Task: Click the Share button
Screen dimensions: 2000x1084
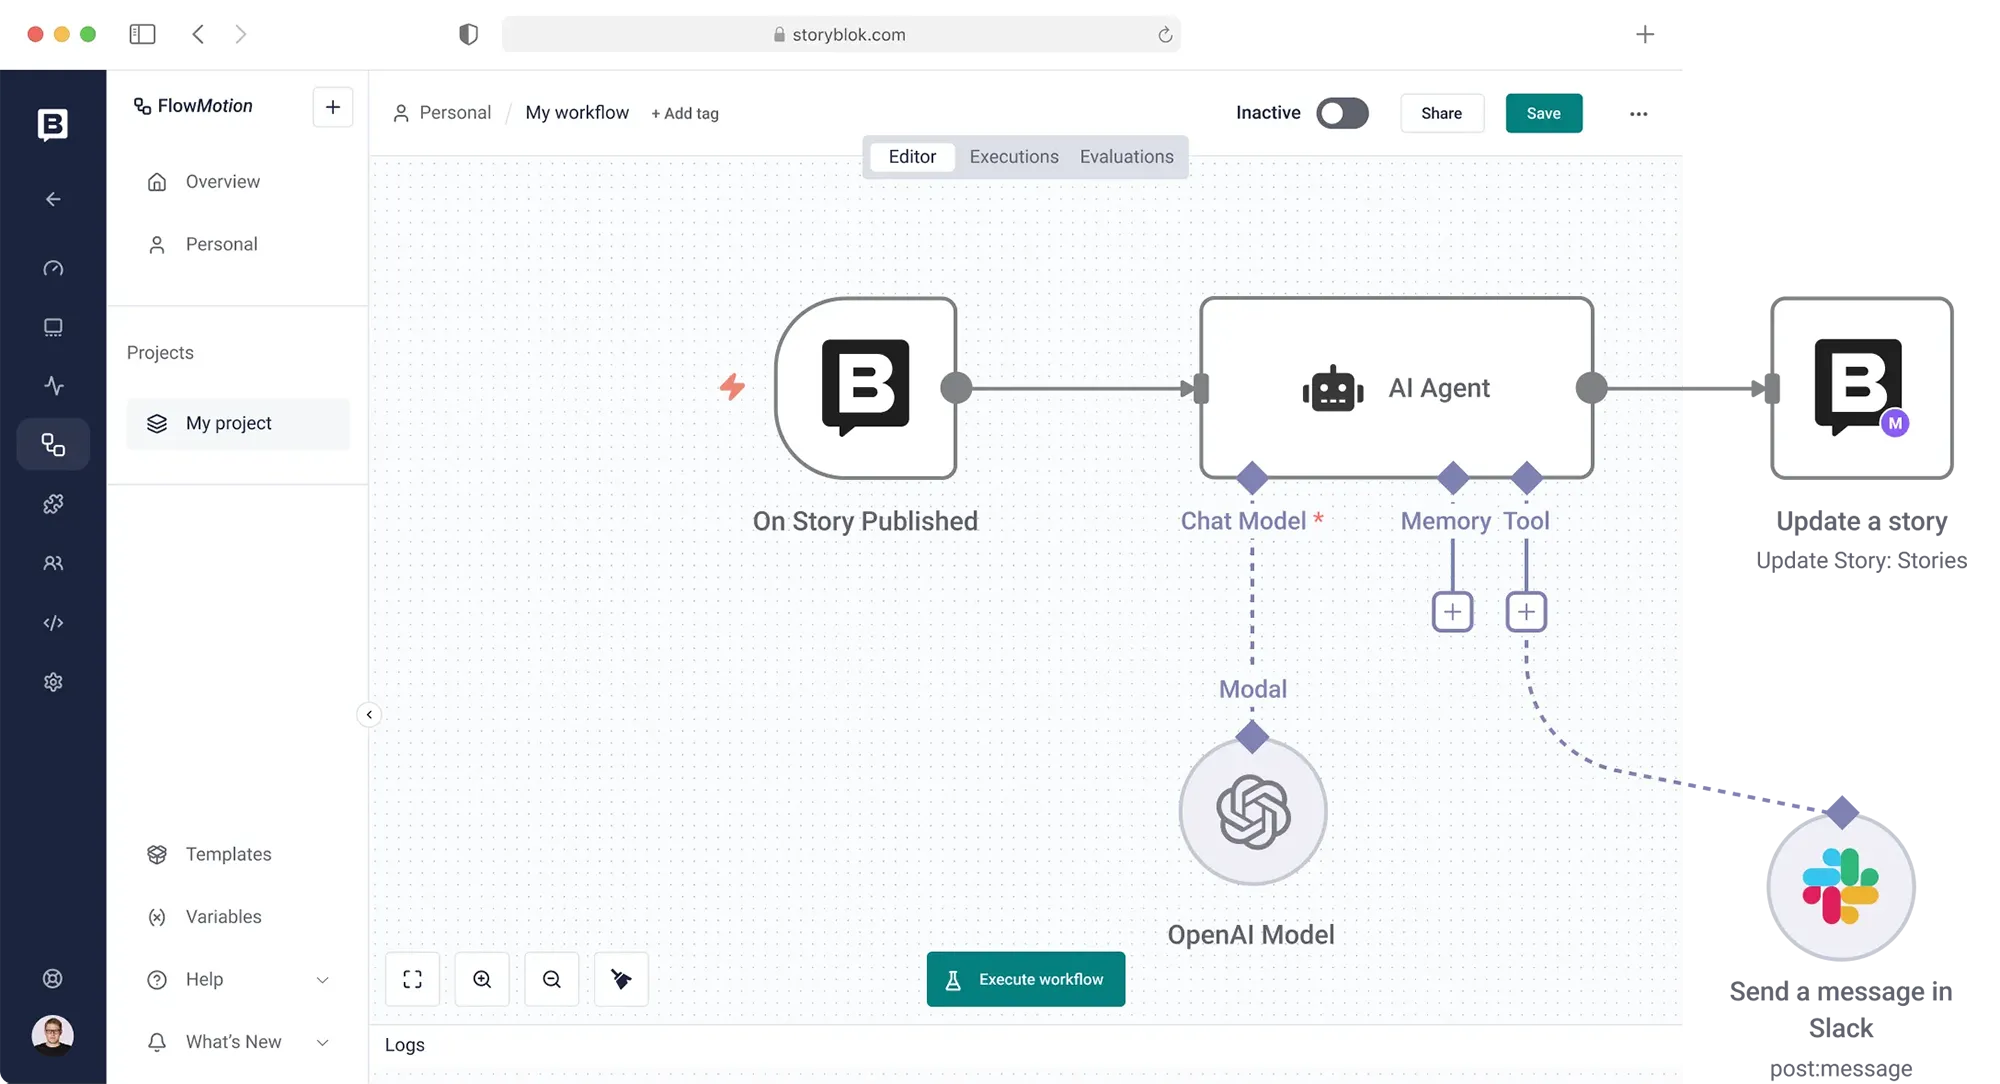Action: 1442,113
